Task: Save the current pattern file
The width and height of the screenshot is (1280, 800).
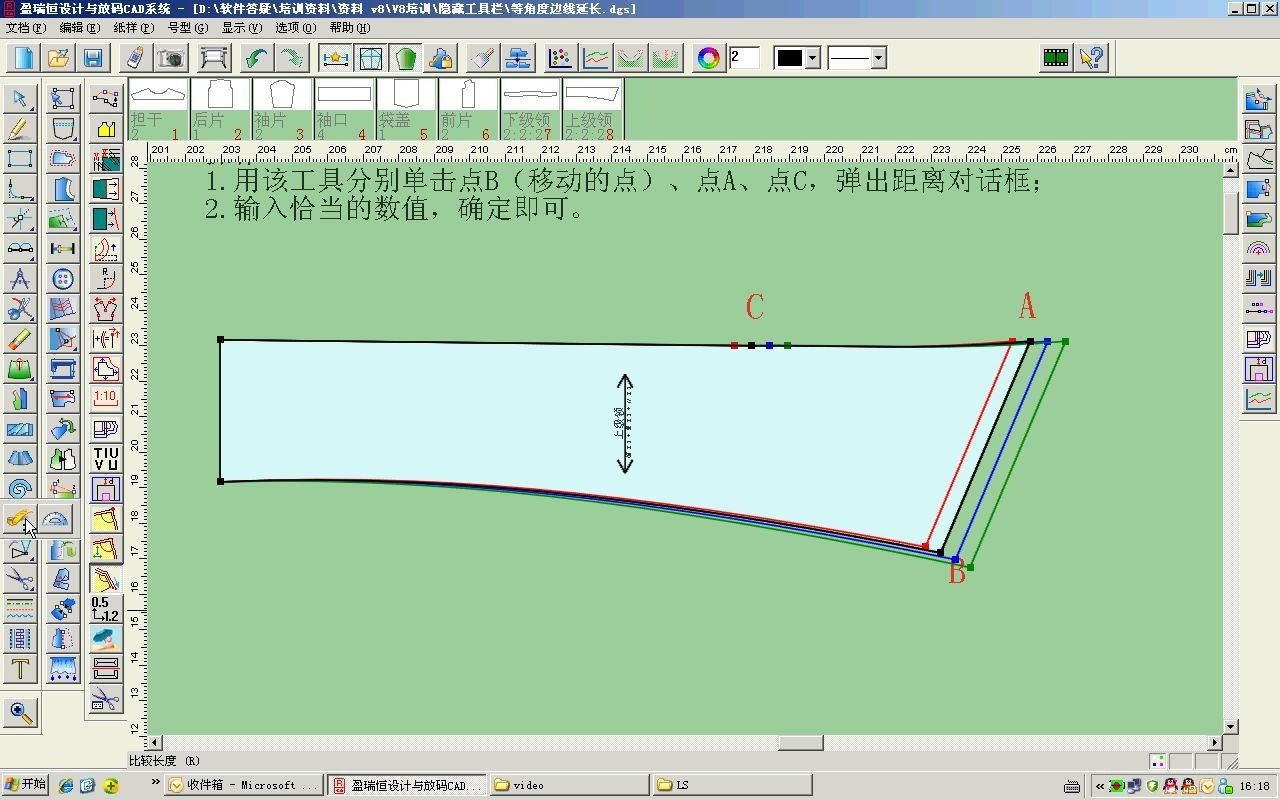Action: tap(92, 58)
